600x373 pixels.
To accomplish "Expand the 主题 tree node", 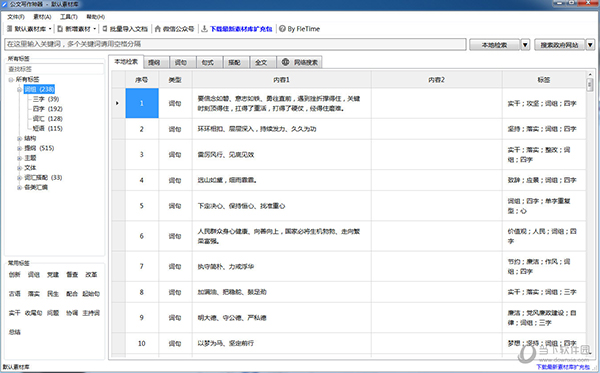I will [x=19, y=158].
